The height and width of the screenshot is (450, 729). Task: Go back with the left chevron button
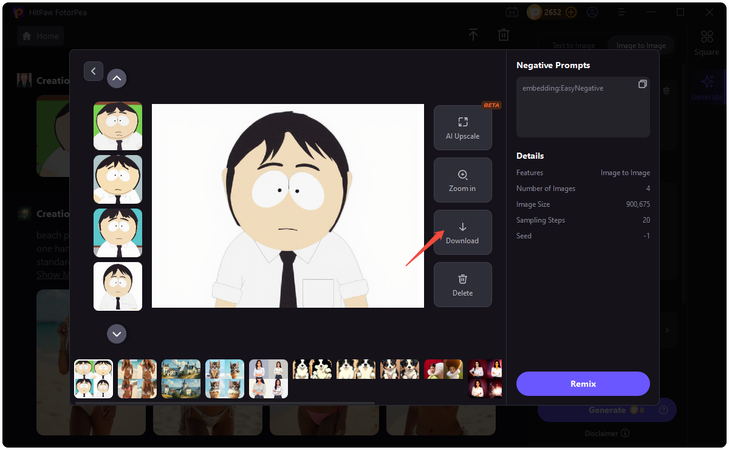click(93, 71)
